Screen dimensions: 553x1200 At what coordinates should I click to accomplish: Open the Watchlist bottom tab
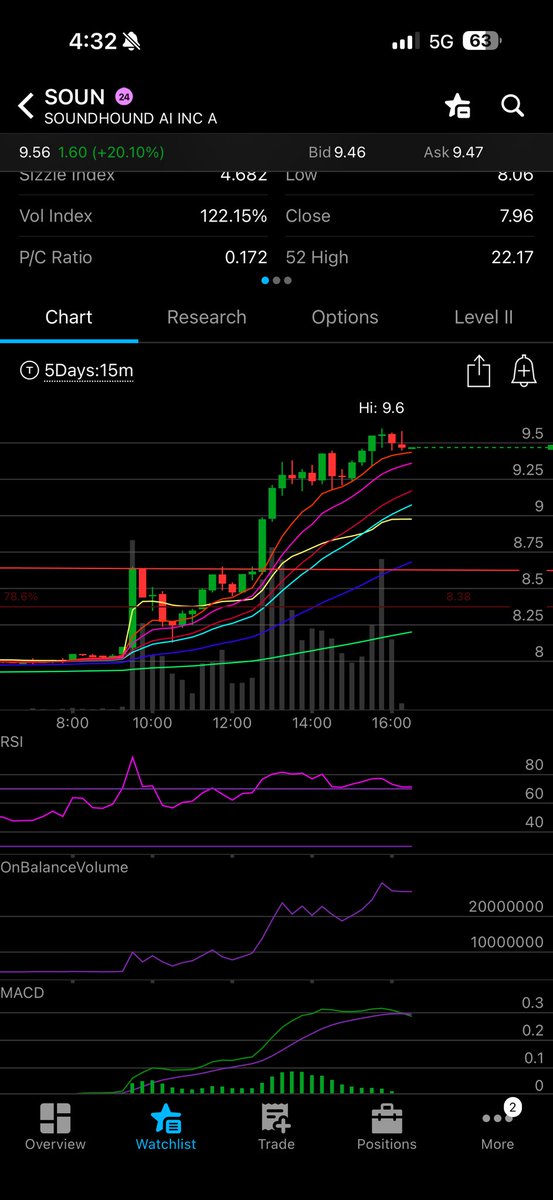pyautogui.click(x=166, y=1129)
